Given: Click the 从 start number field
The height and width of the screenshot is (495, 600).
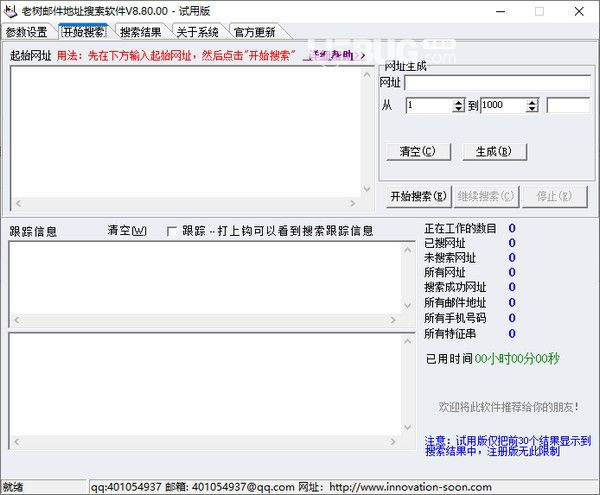Looking at the screenshot, I should [x=429, y=105].
